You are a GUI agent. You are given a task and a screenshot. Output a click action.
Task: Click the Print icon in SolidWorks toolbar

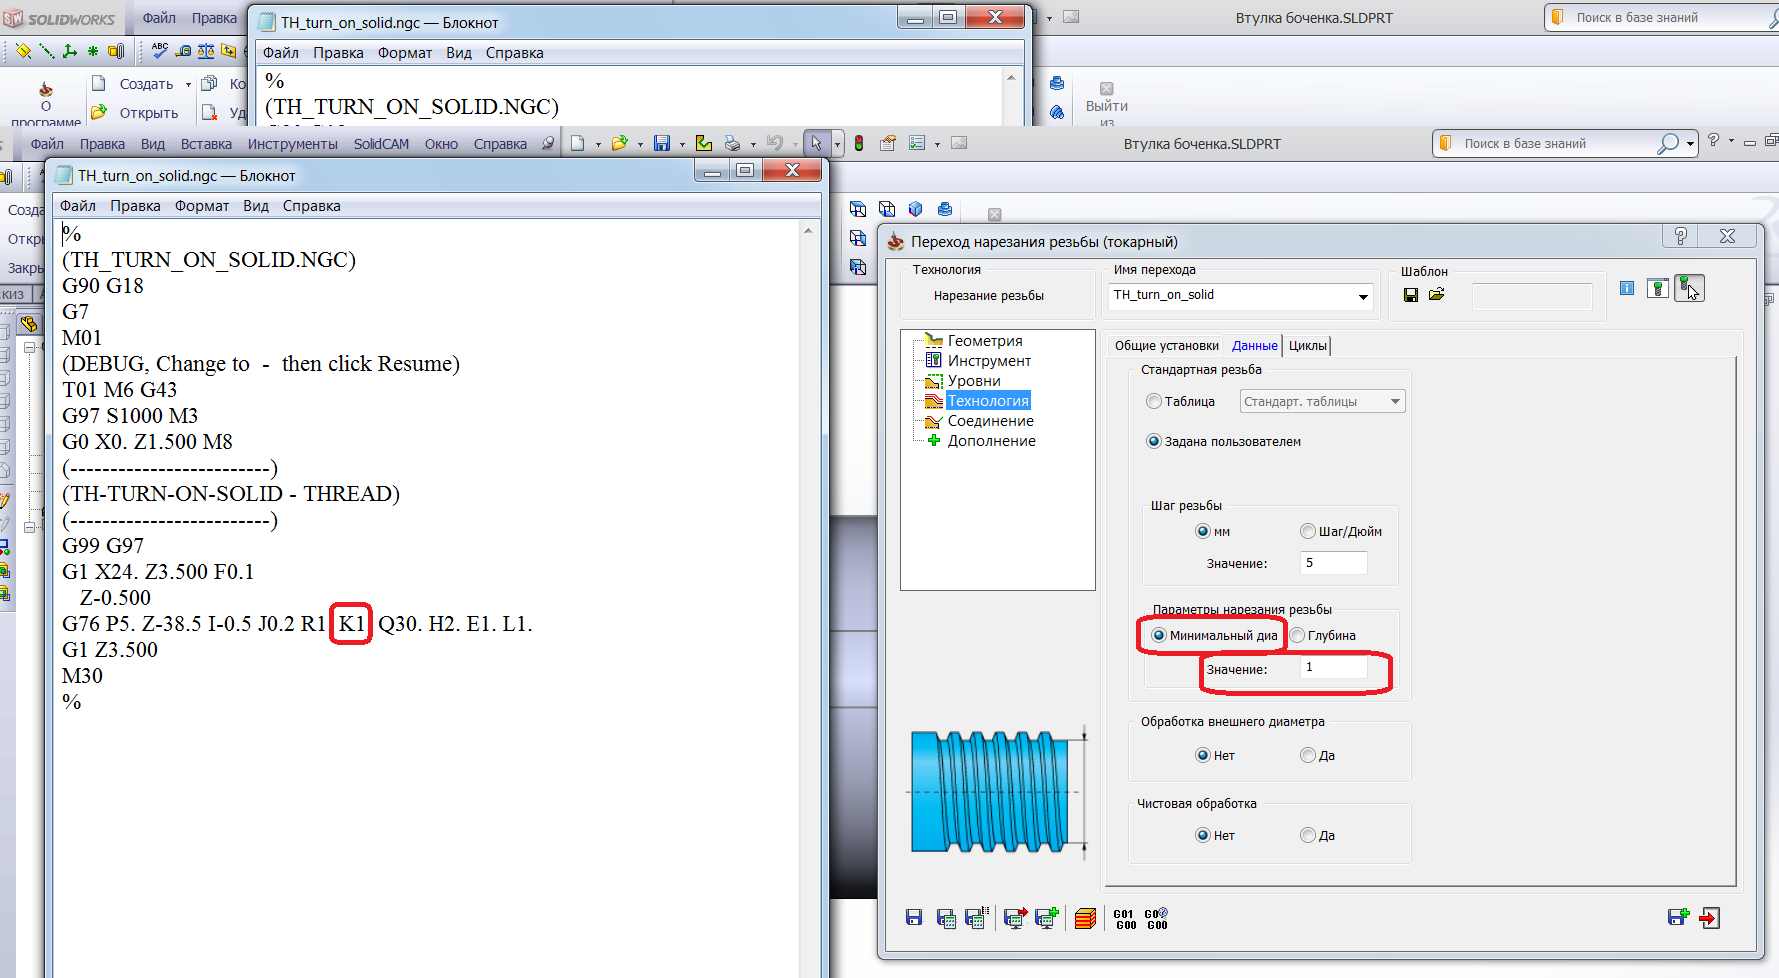coord(732,143)
